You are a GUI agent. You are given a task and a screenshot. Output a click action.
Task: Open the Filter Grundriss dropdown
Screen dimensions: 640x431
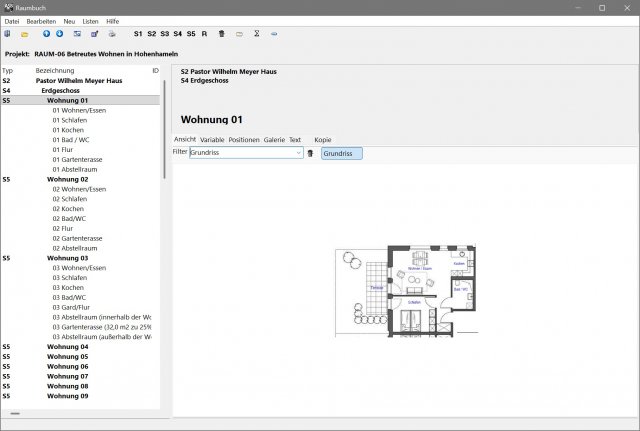pos(298,153)
